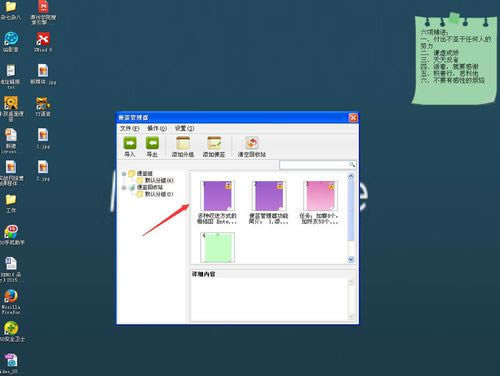Open the 设置 menu
500x376 pixels.
[x=184, y=128]
